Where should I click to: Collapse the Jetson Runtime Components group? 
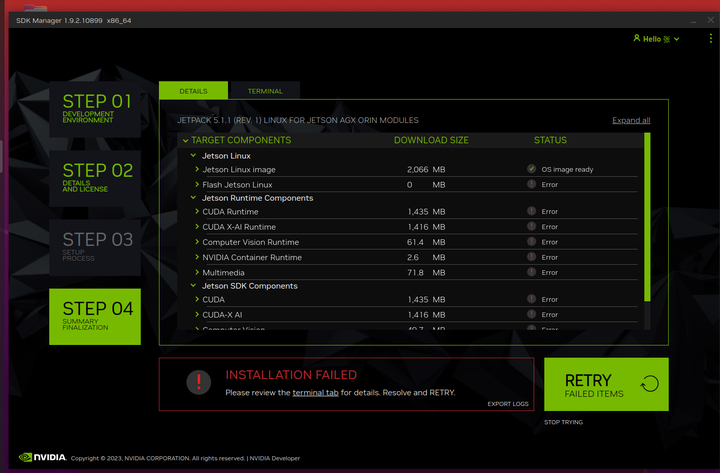pos(193,197)
